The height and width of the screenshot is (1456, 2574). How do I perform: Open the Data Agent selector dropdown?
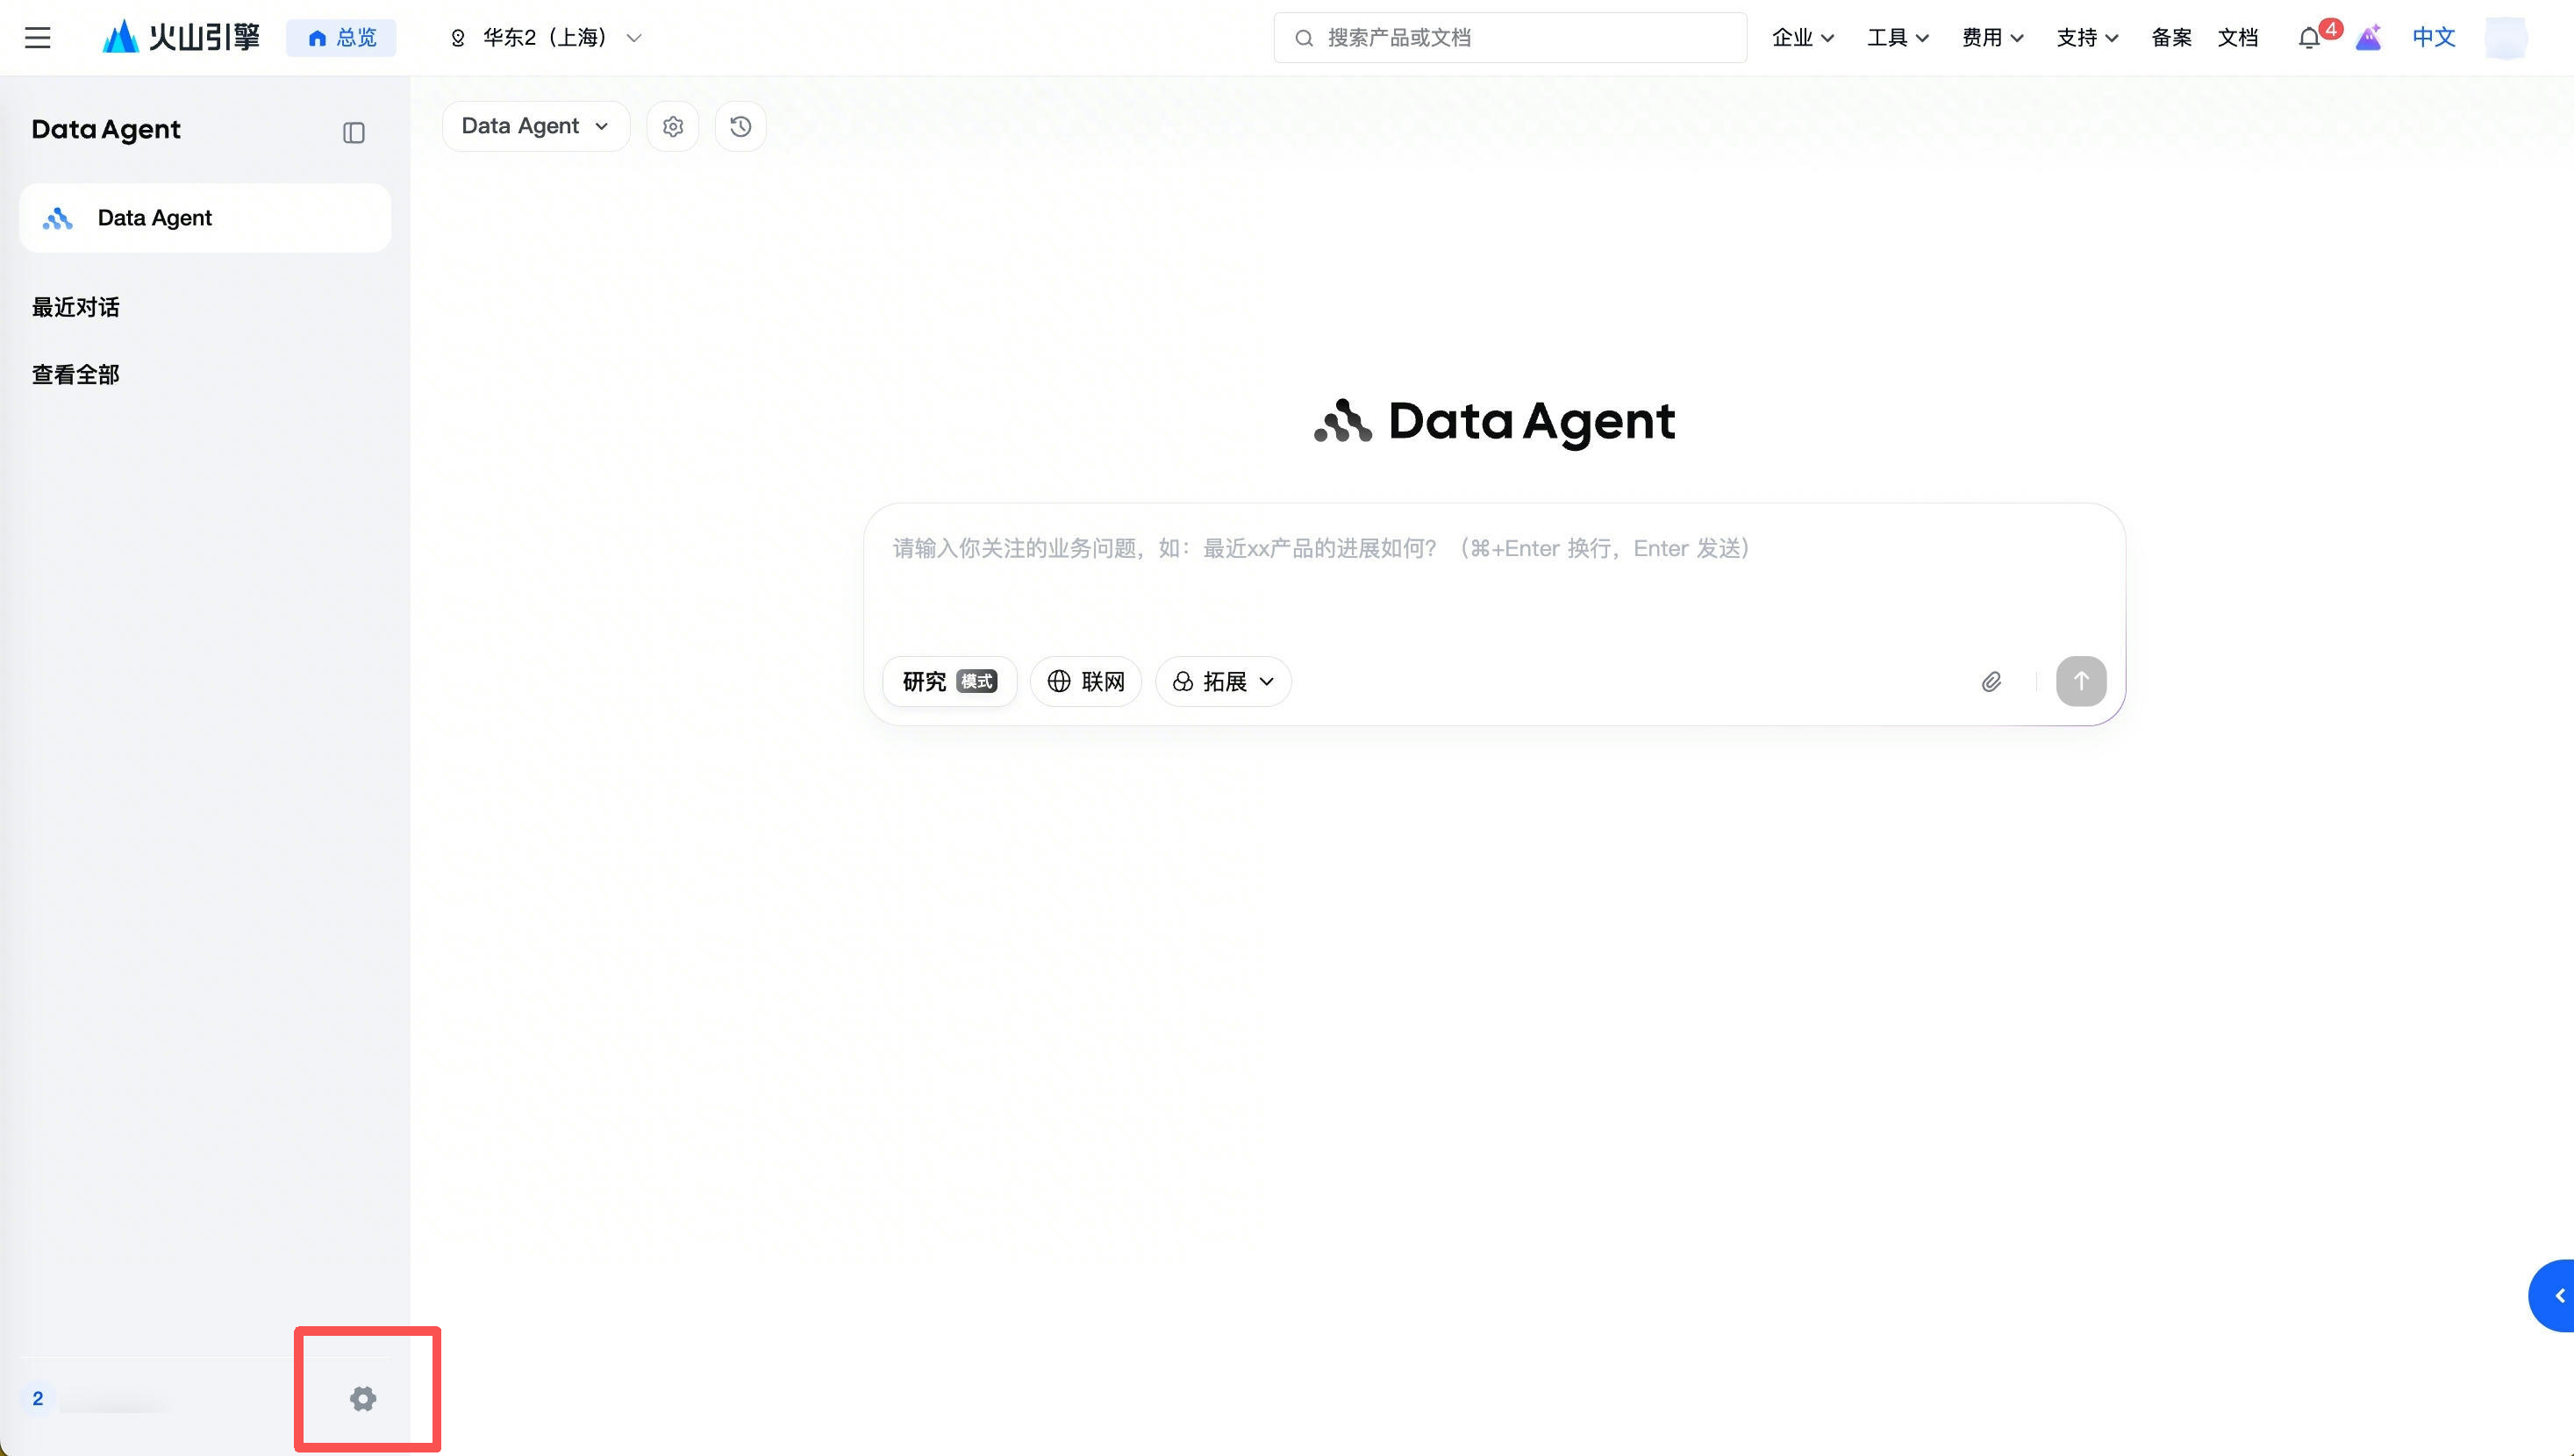(535, 126)
